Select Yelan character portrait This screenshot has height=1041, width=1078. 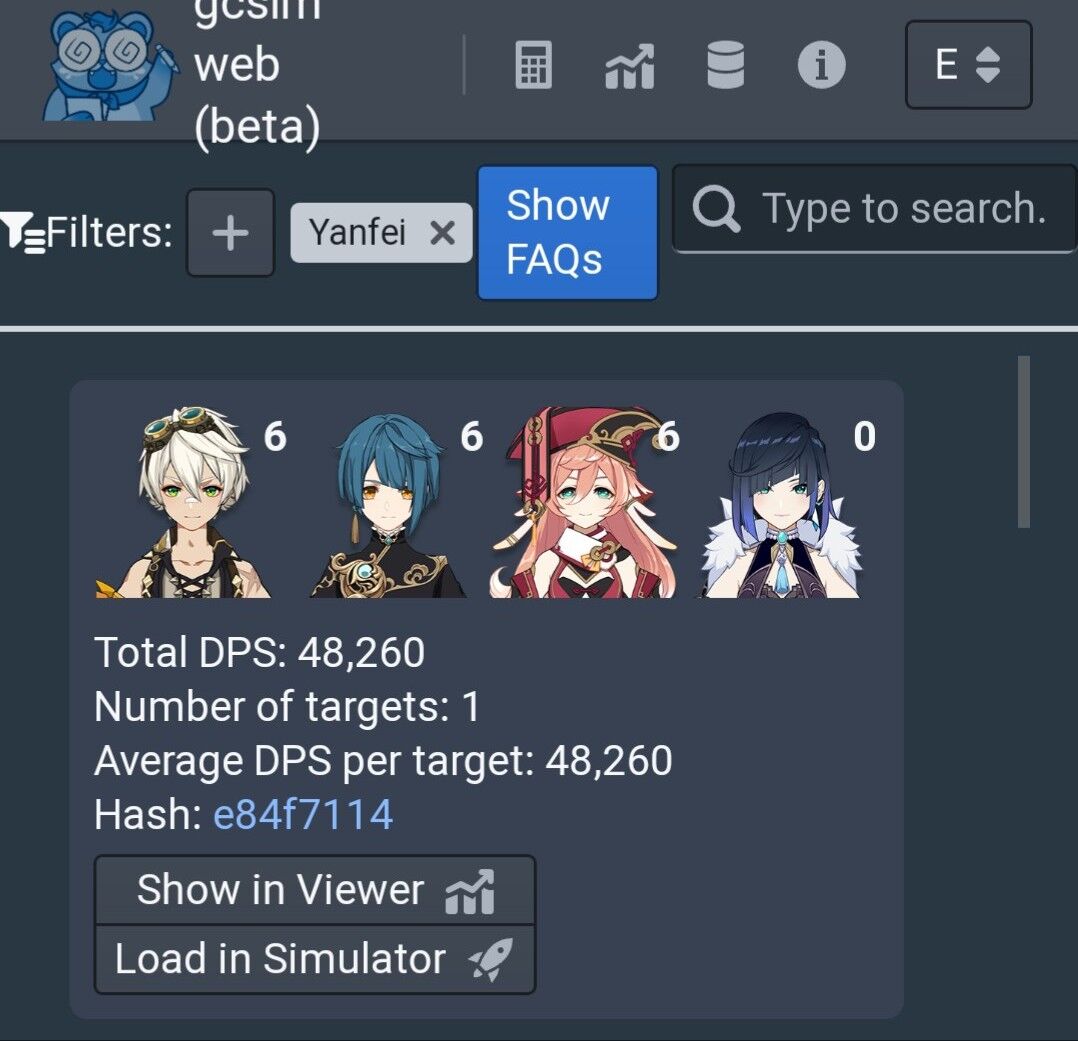pos(782,504)
